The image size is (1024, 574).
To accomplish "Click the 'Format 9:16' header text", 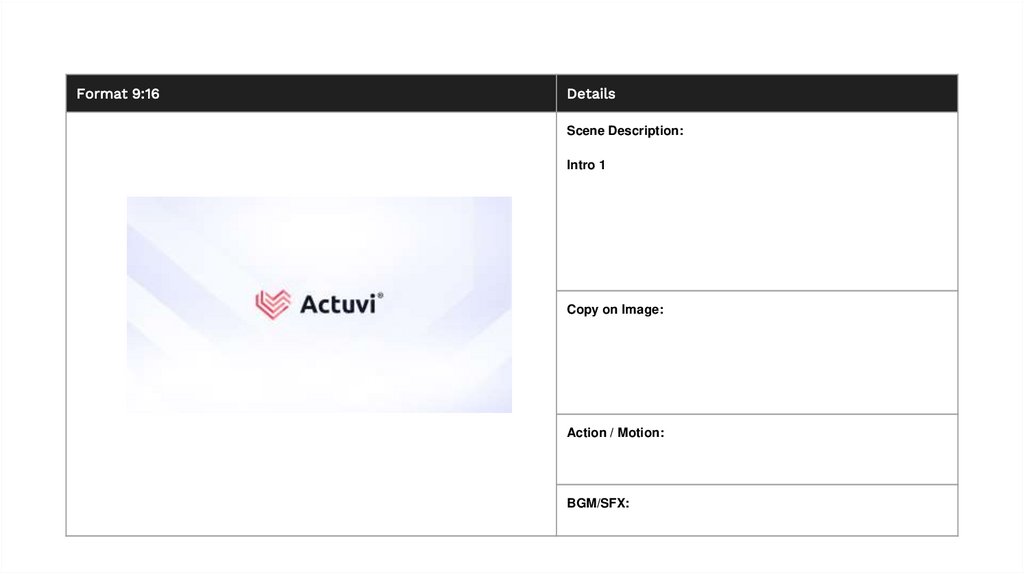I will coord(118,93).
